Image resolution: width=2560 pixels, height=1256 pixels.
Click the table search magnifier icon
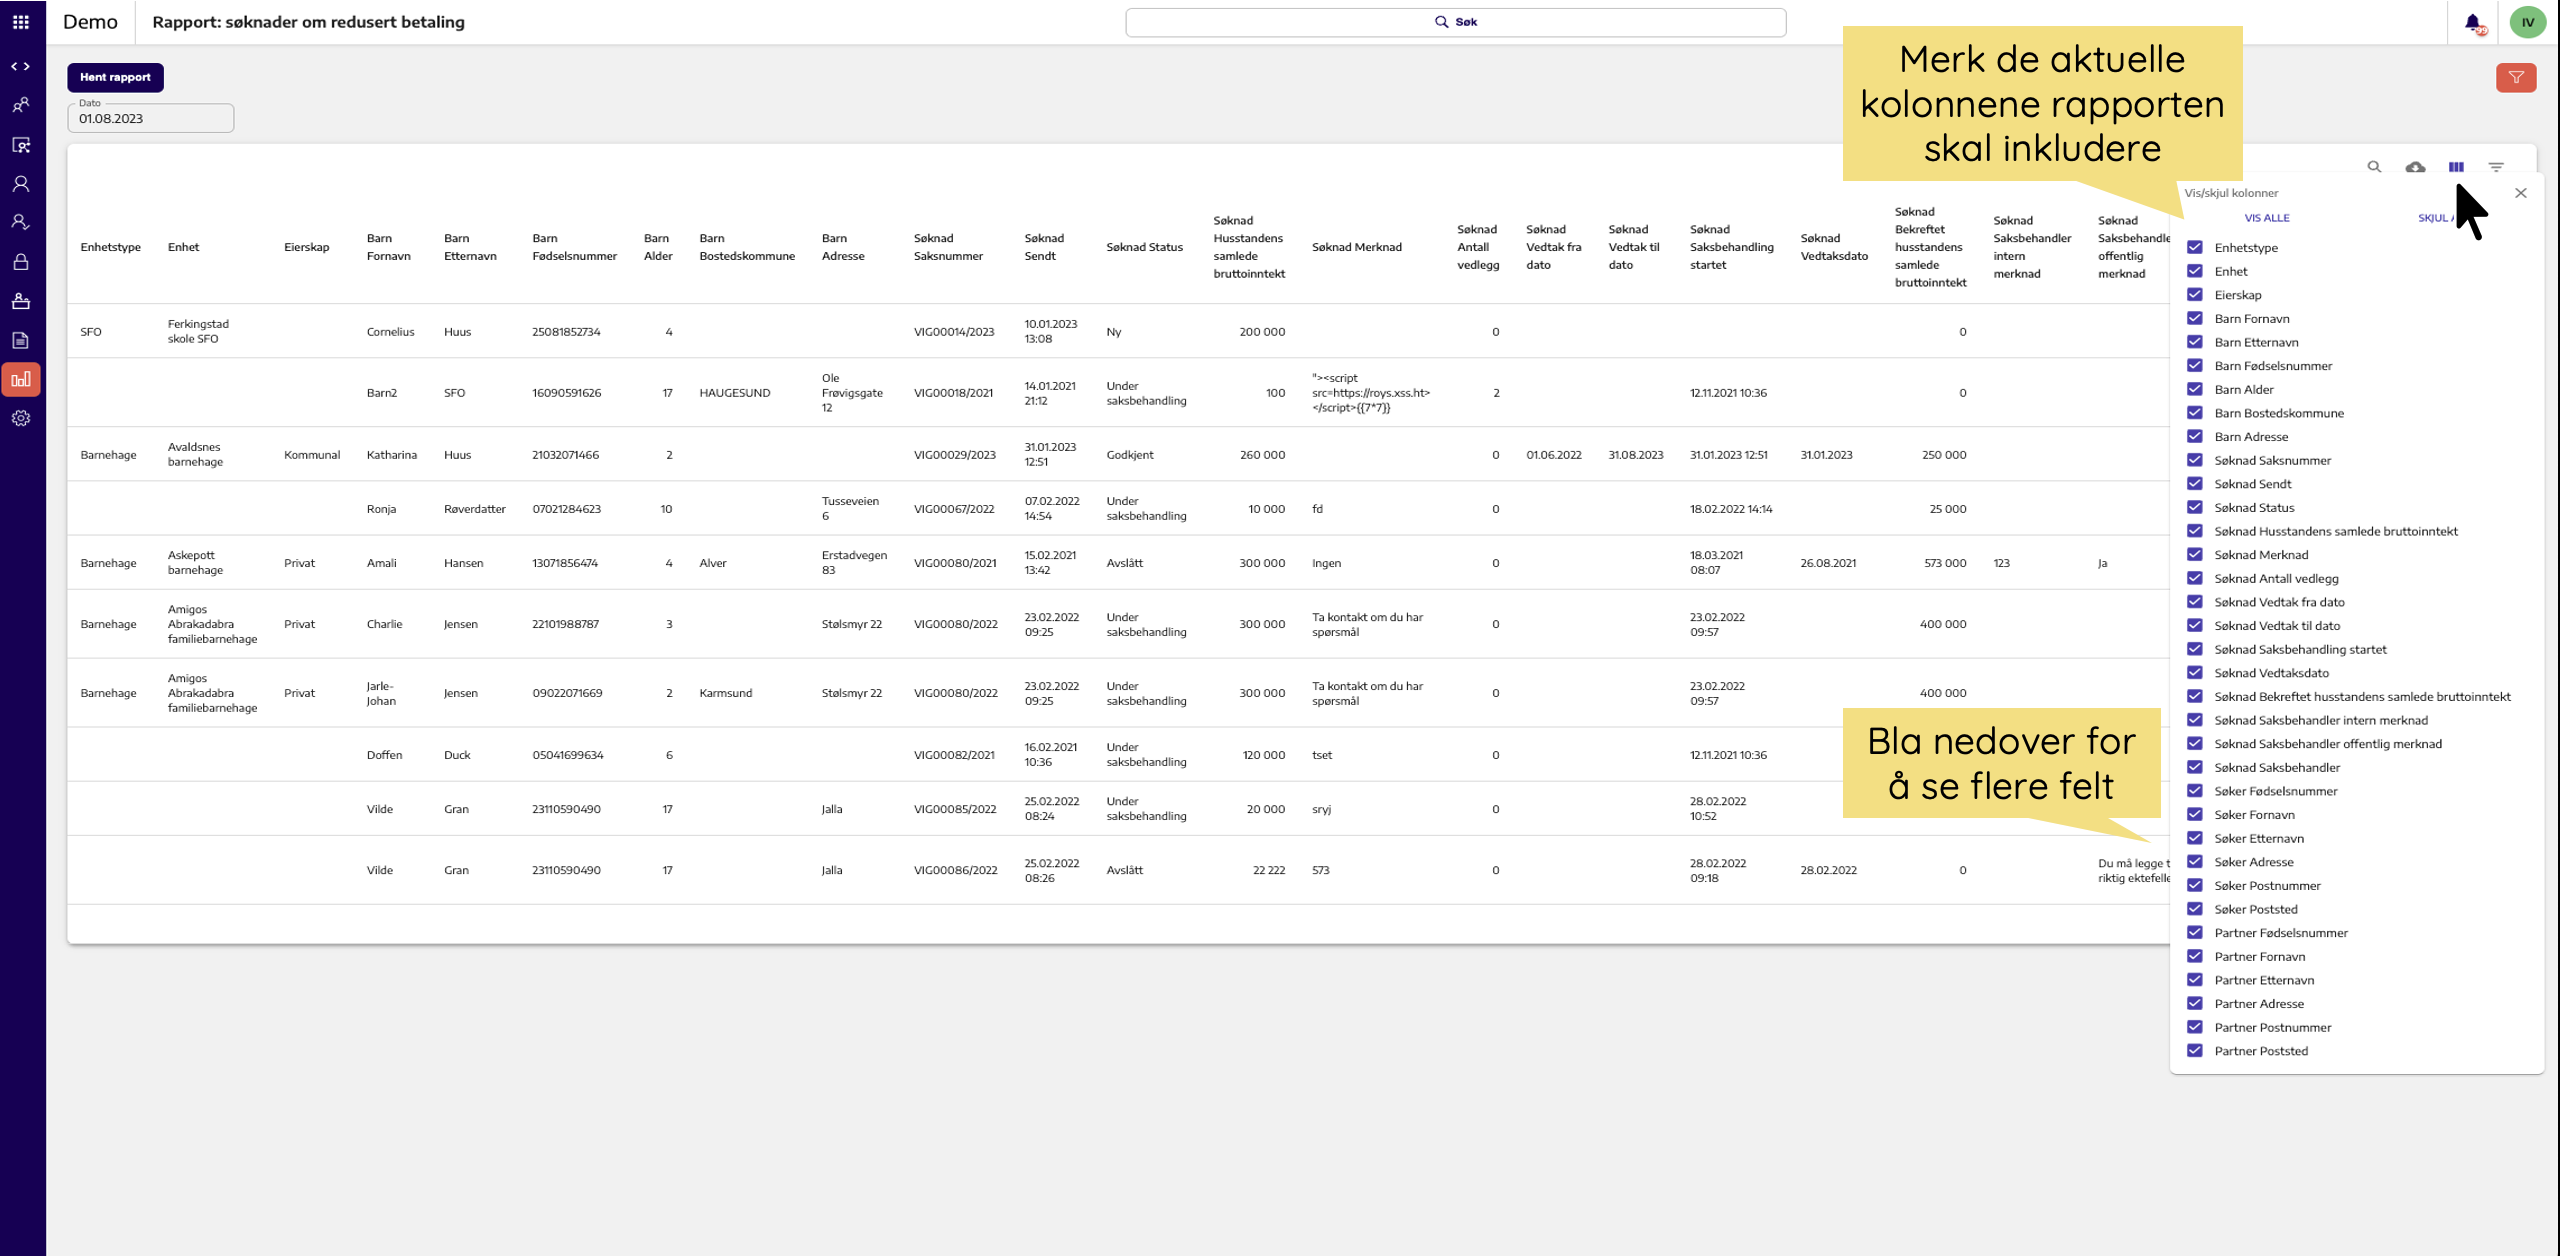2374,167
